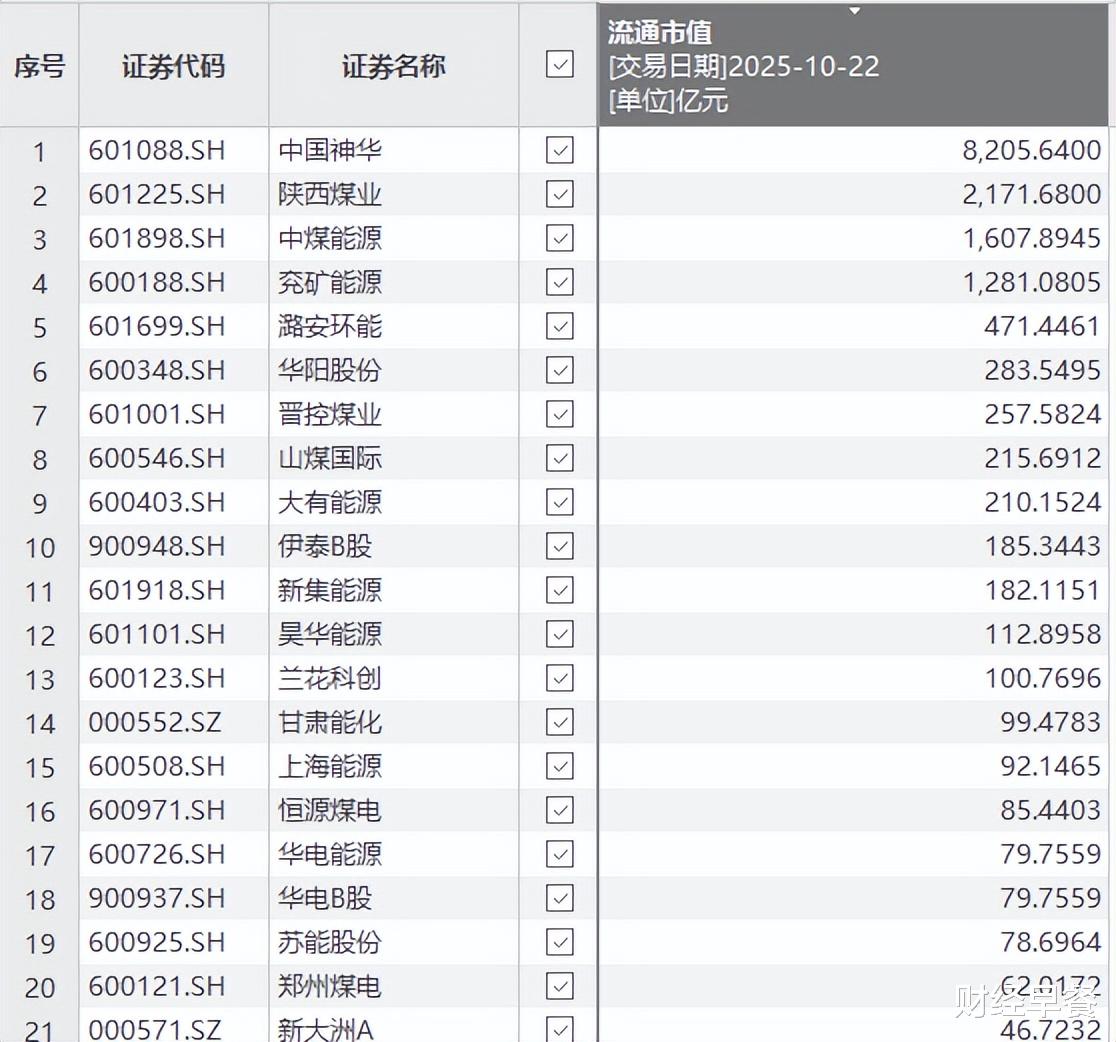Viewport: 1116px width, 1042px height.
Task: Click the 证券代码 column header
Action: (x=174, y=65)
